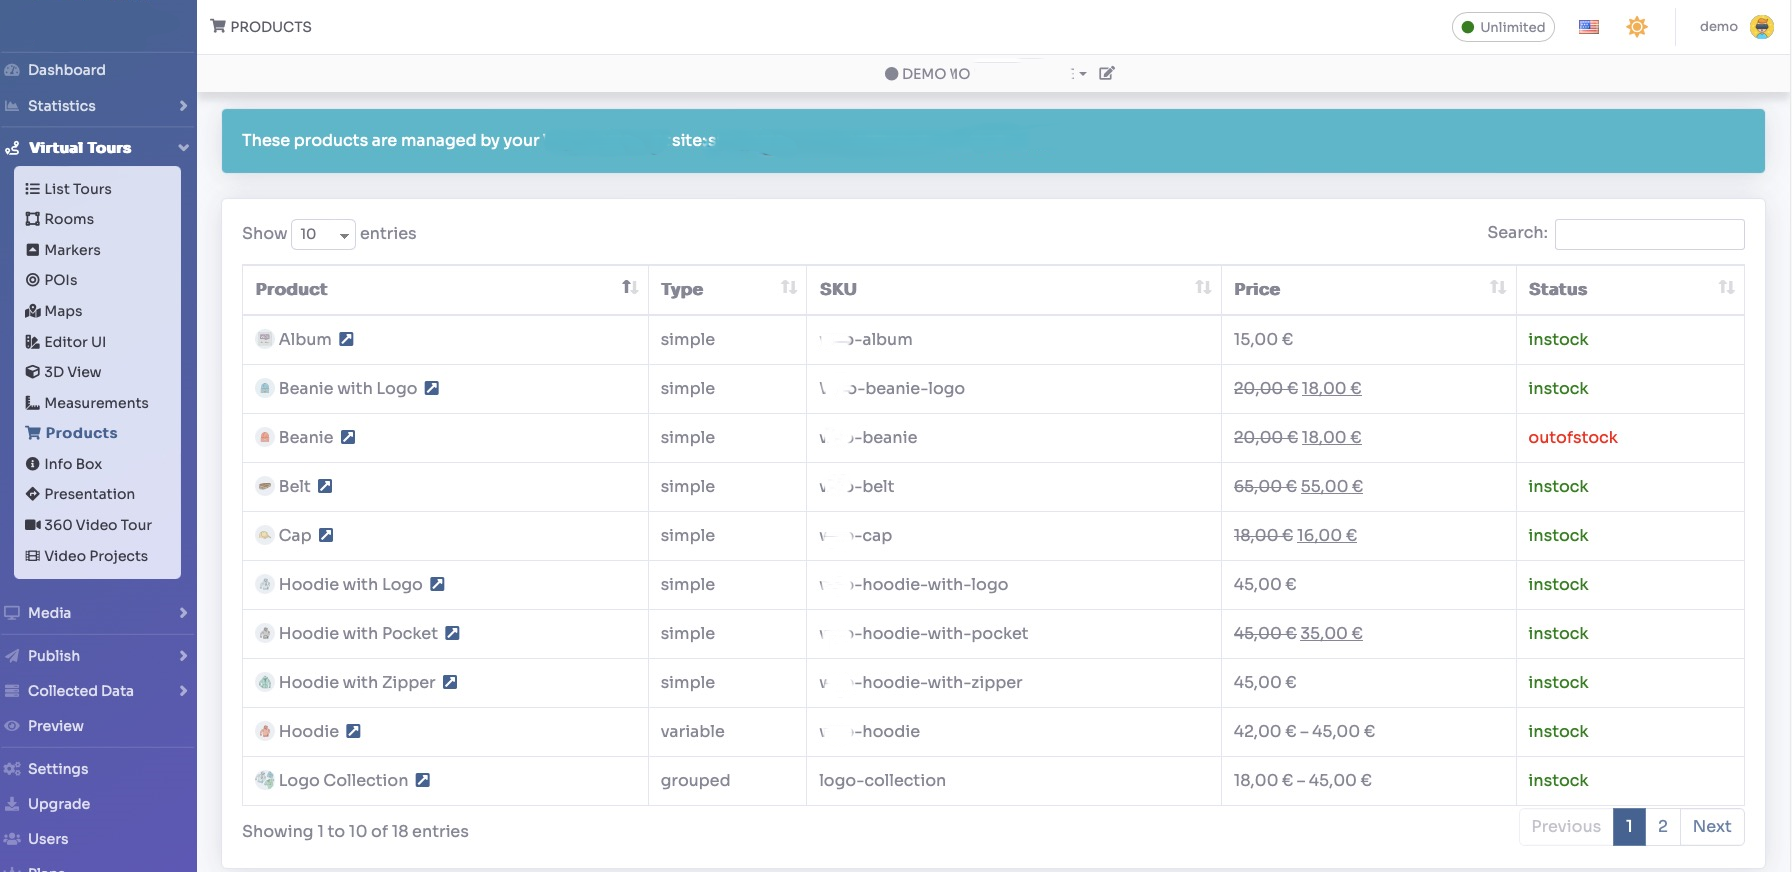
Task: Sort table by Status column
Action: point(1630,289)
